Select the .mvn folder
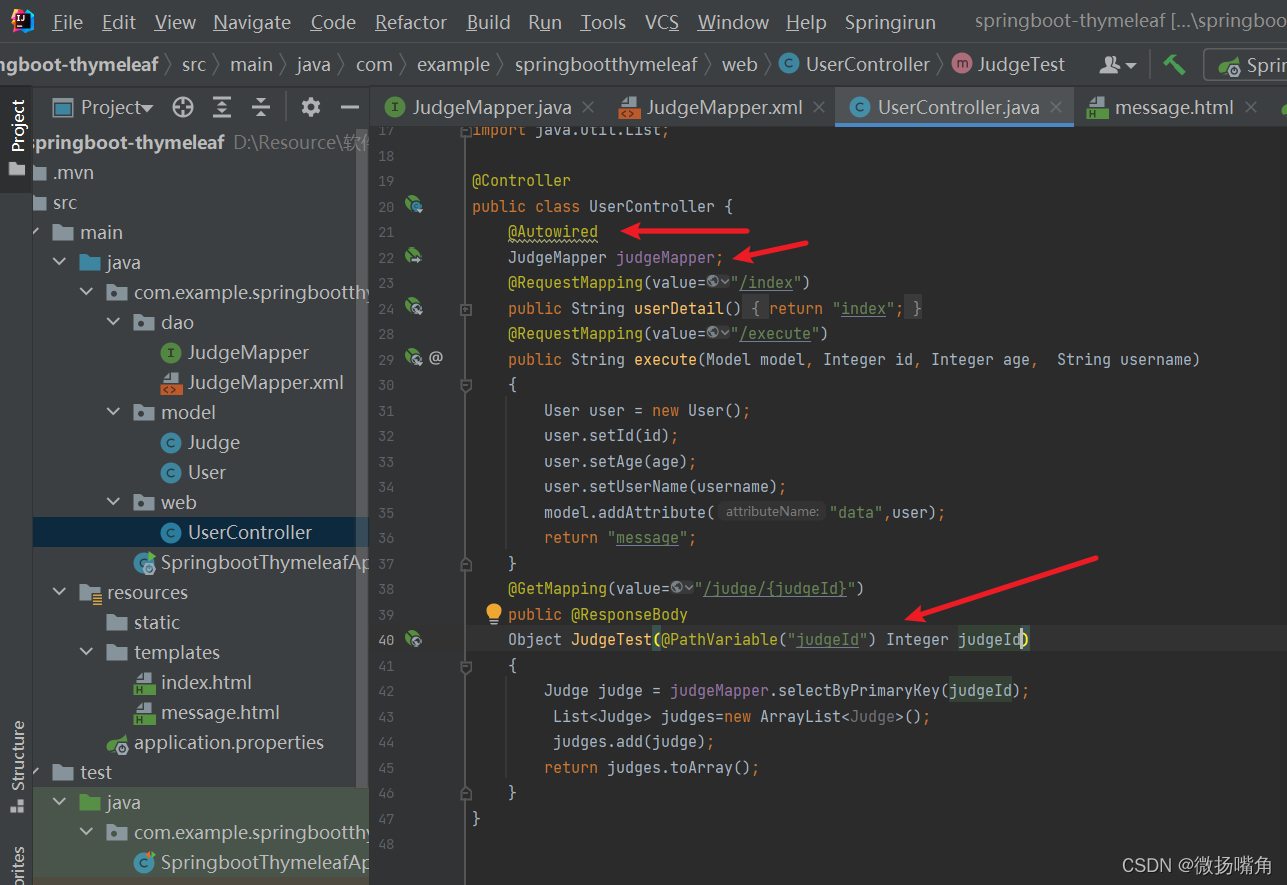1287x885 pixels. click(x=63, y=172)
